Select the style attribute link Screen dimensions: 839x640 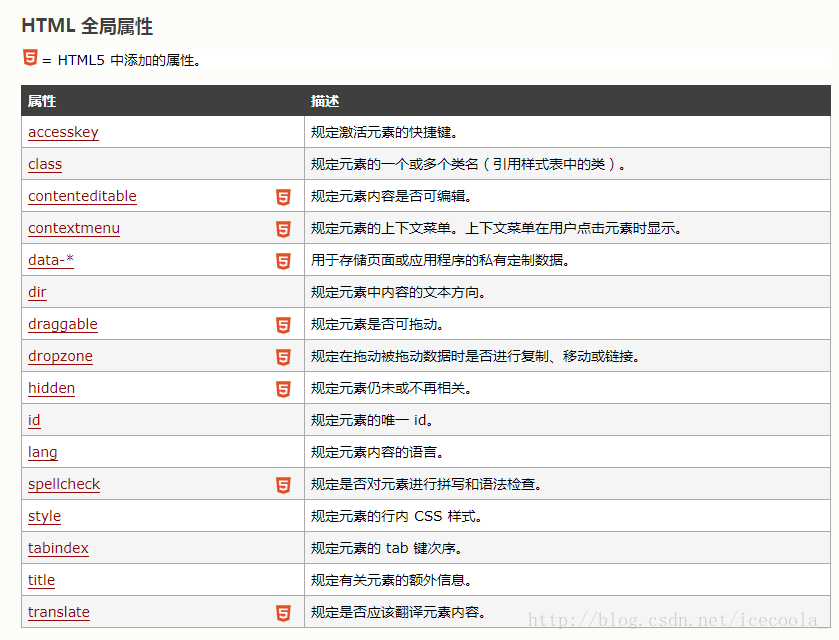click(44, 516)
